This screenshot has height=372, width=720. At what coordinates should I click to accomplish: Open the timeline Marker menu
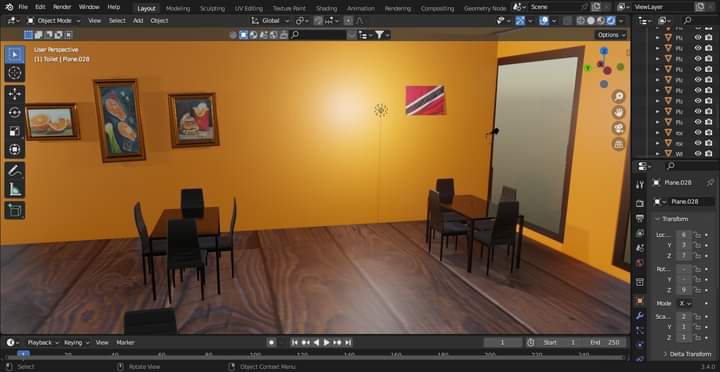125,343
